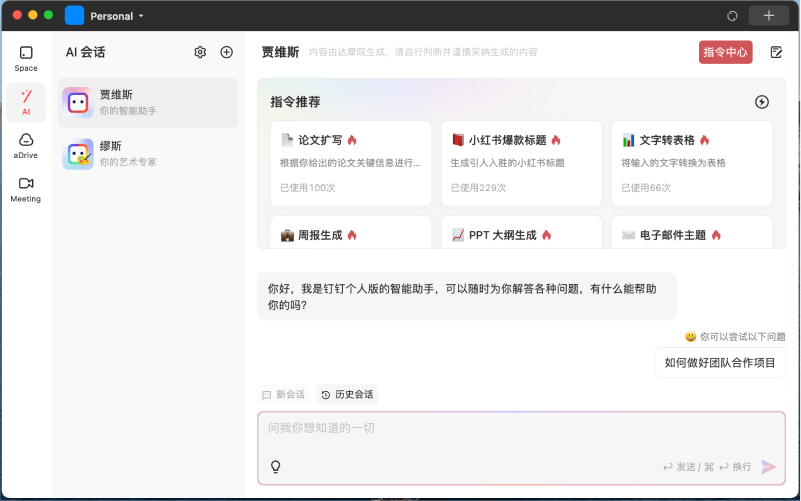801x501 pixels.
Task: Choose the 文字转表格 command card
Action: tap(691, 163)
